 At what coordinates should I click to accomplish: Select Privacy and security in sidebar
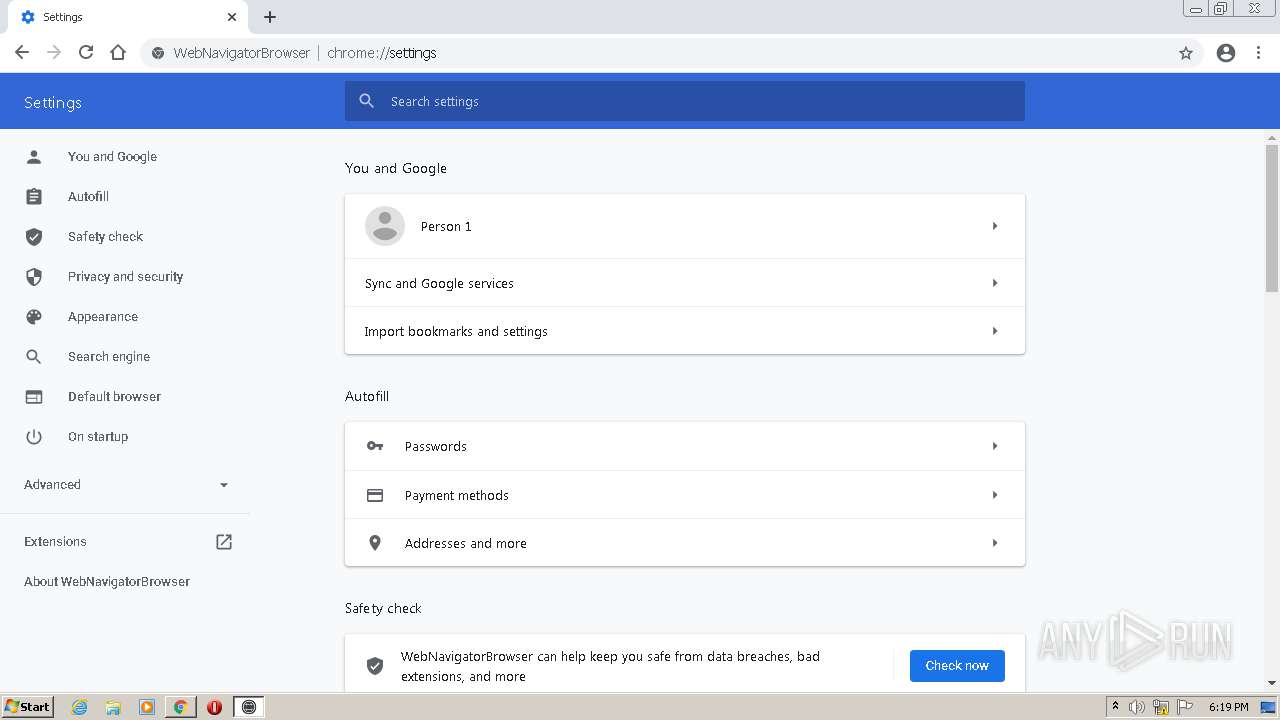point(125,277)
